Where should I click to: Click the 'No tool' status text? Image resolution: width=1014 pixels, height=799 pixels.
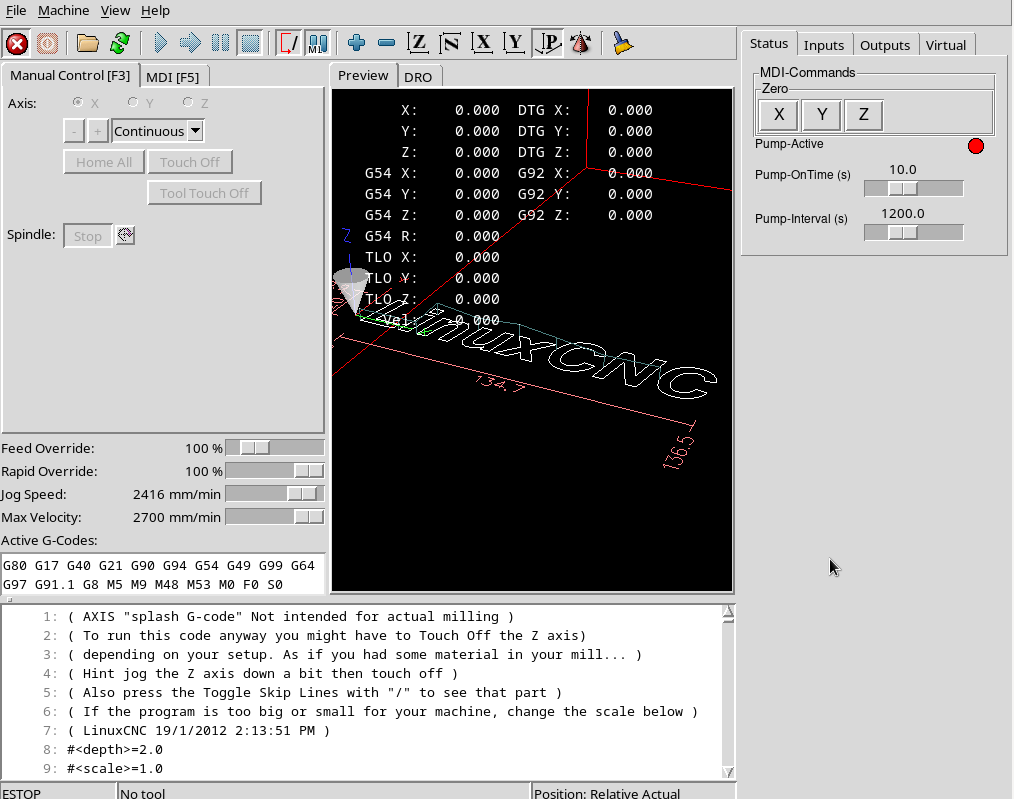coord(142,793)
